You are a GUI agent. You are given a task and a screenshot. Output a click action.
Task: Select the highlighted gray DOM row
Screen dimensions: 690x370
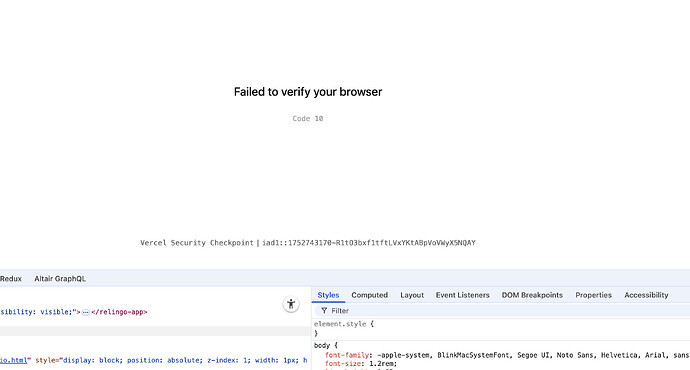coord(155,331)
